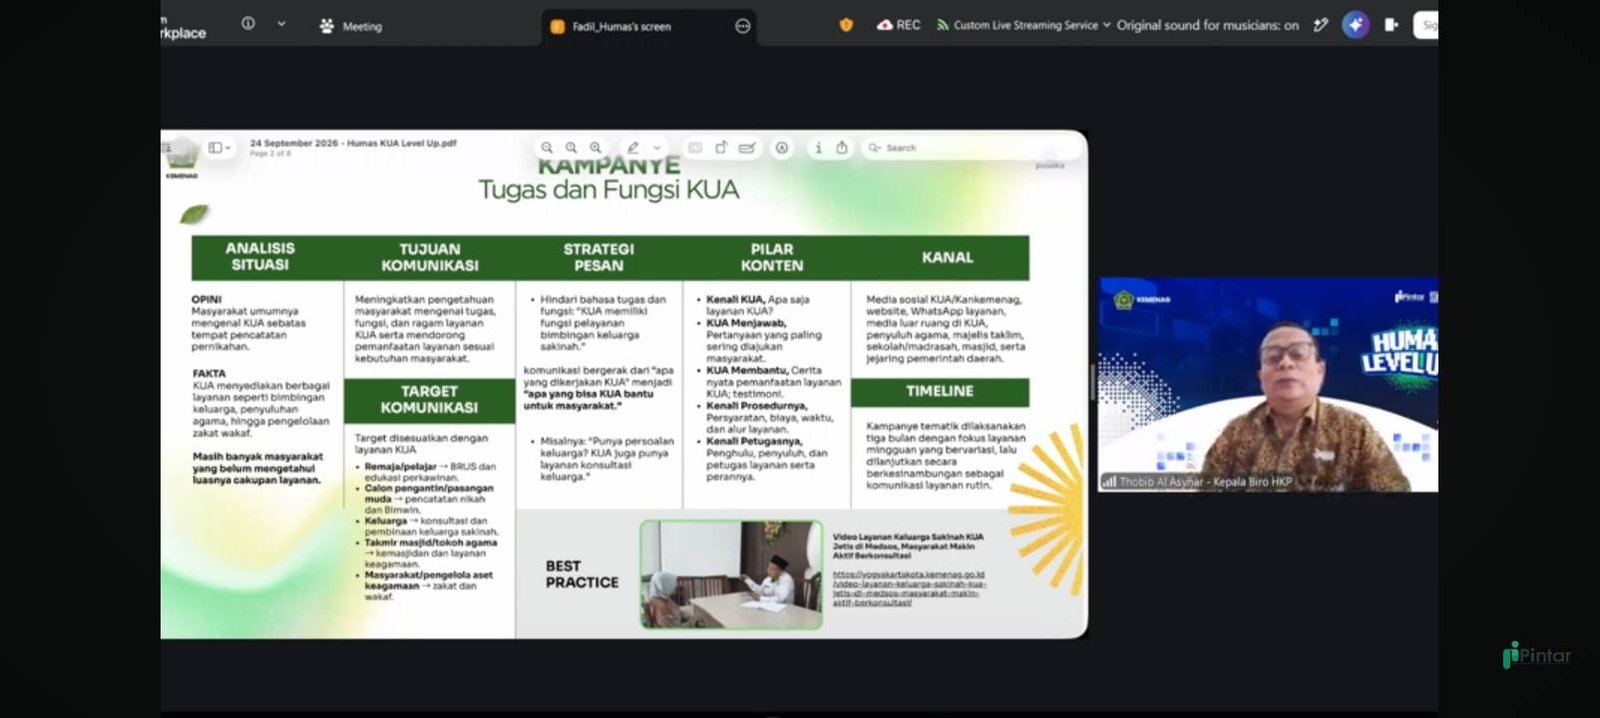Click the TUJUAN KOMUNIKASI header
This screenshot has height=718, width=1600.
(x=430, y=257)
